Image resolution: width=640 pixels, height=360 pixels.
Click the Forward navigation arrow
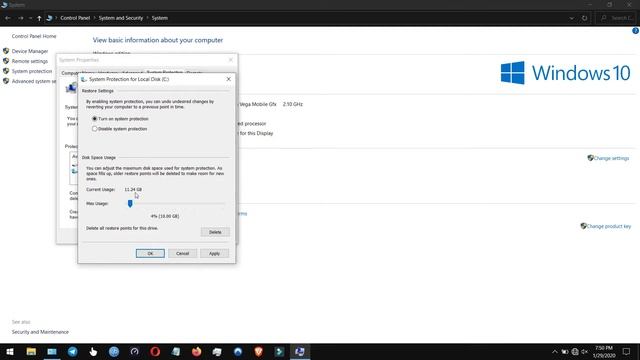(20, 18)
